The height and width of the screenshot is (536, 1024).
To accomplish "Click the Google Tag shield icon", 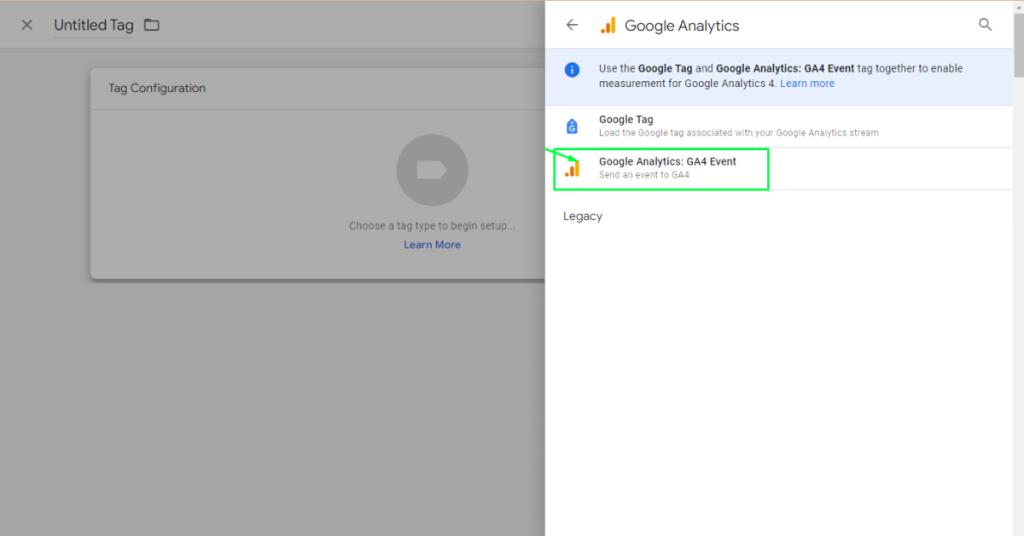I will coord(572,126).
